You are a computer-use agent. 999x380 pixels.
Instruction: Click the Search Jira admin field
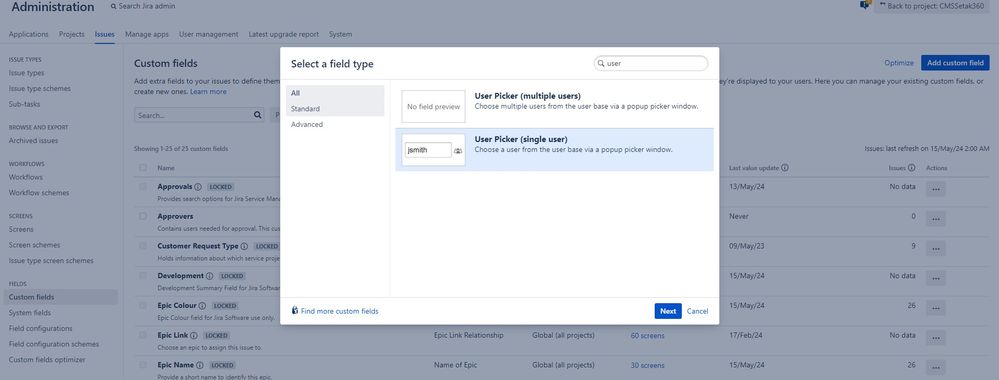(147, 6)
